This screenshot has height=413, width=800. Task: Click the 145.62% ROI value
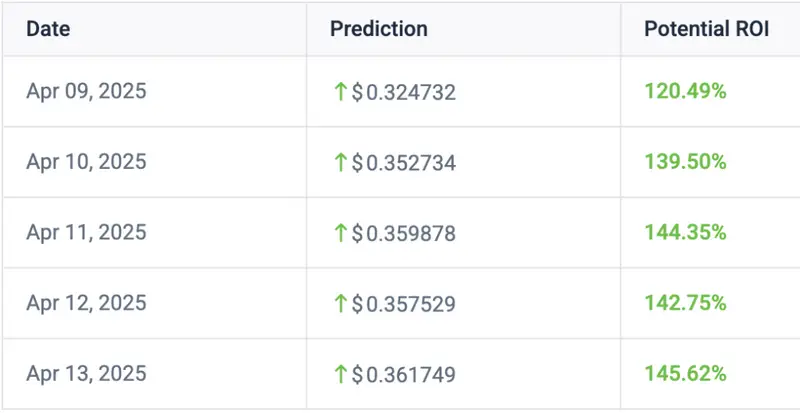pyautogui.click(x=685, y=374)
